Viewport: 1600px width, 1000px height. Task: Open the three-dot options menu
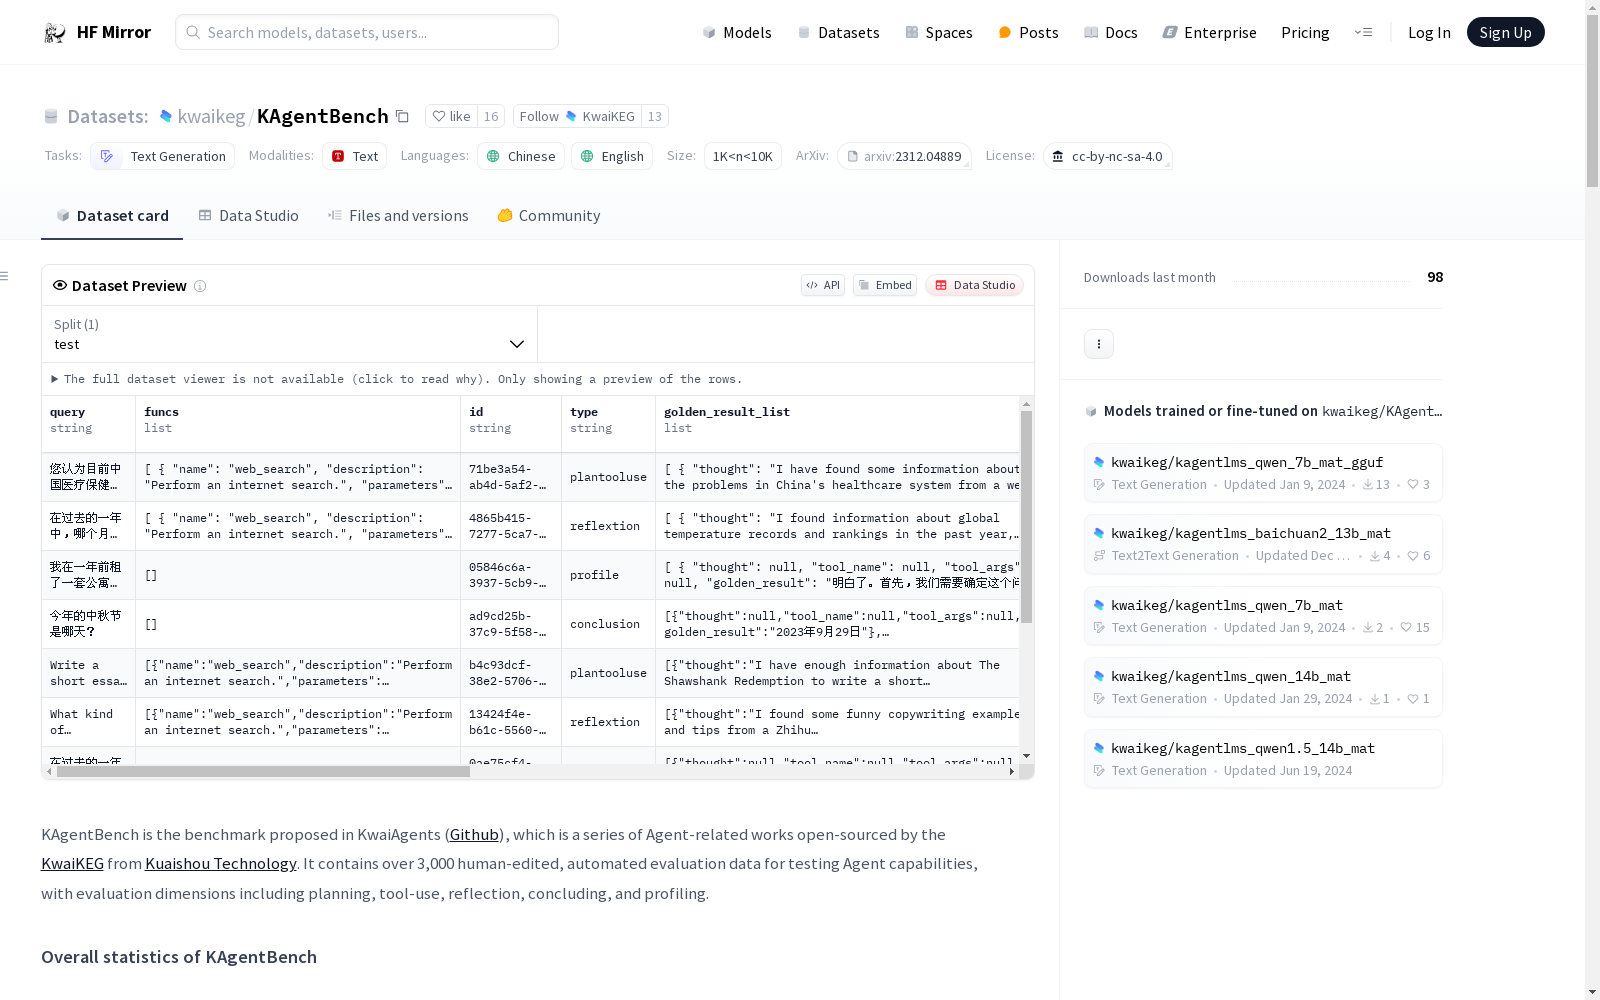coord(1099,344)
